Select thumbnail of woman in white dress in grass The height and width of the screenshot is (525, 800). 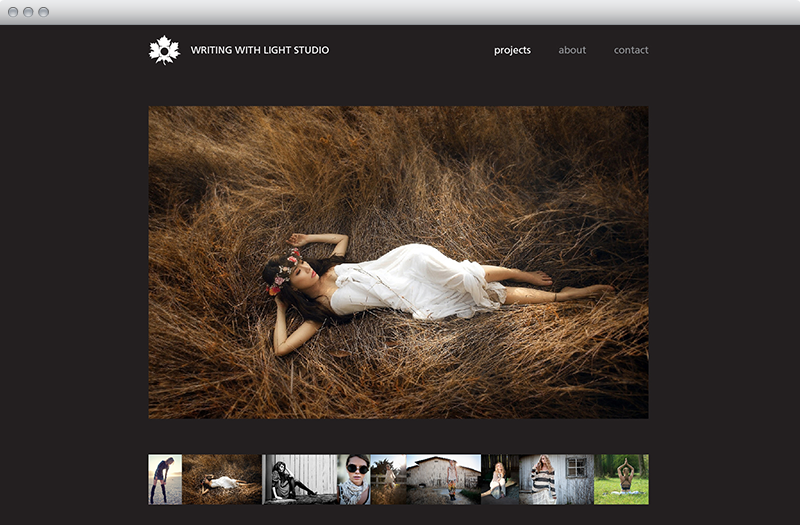[x=222, y=480]
